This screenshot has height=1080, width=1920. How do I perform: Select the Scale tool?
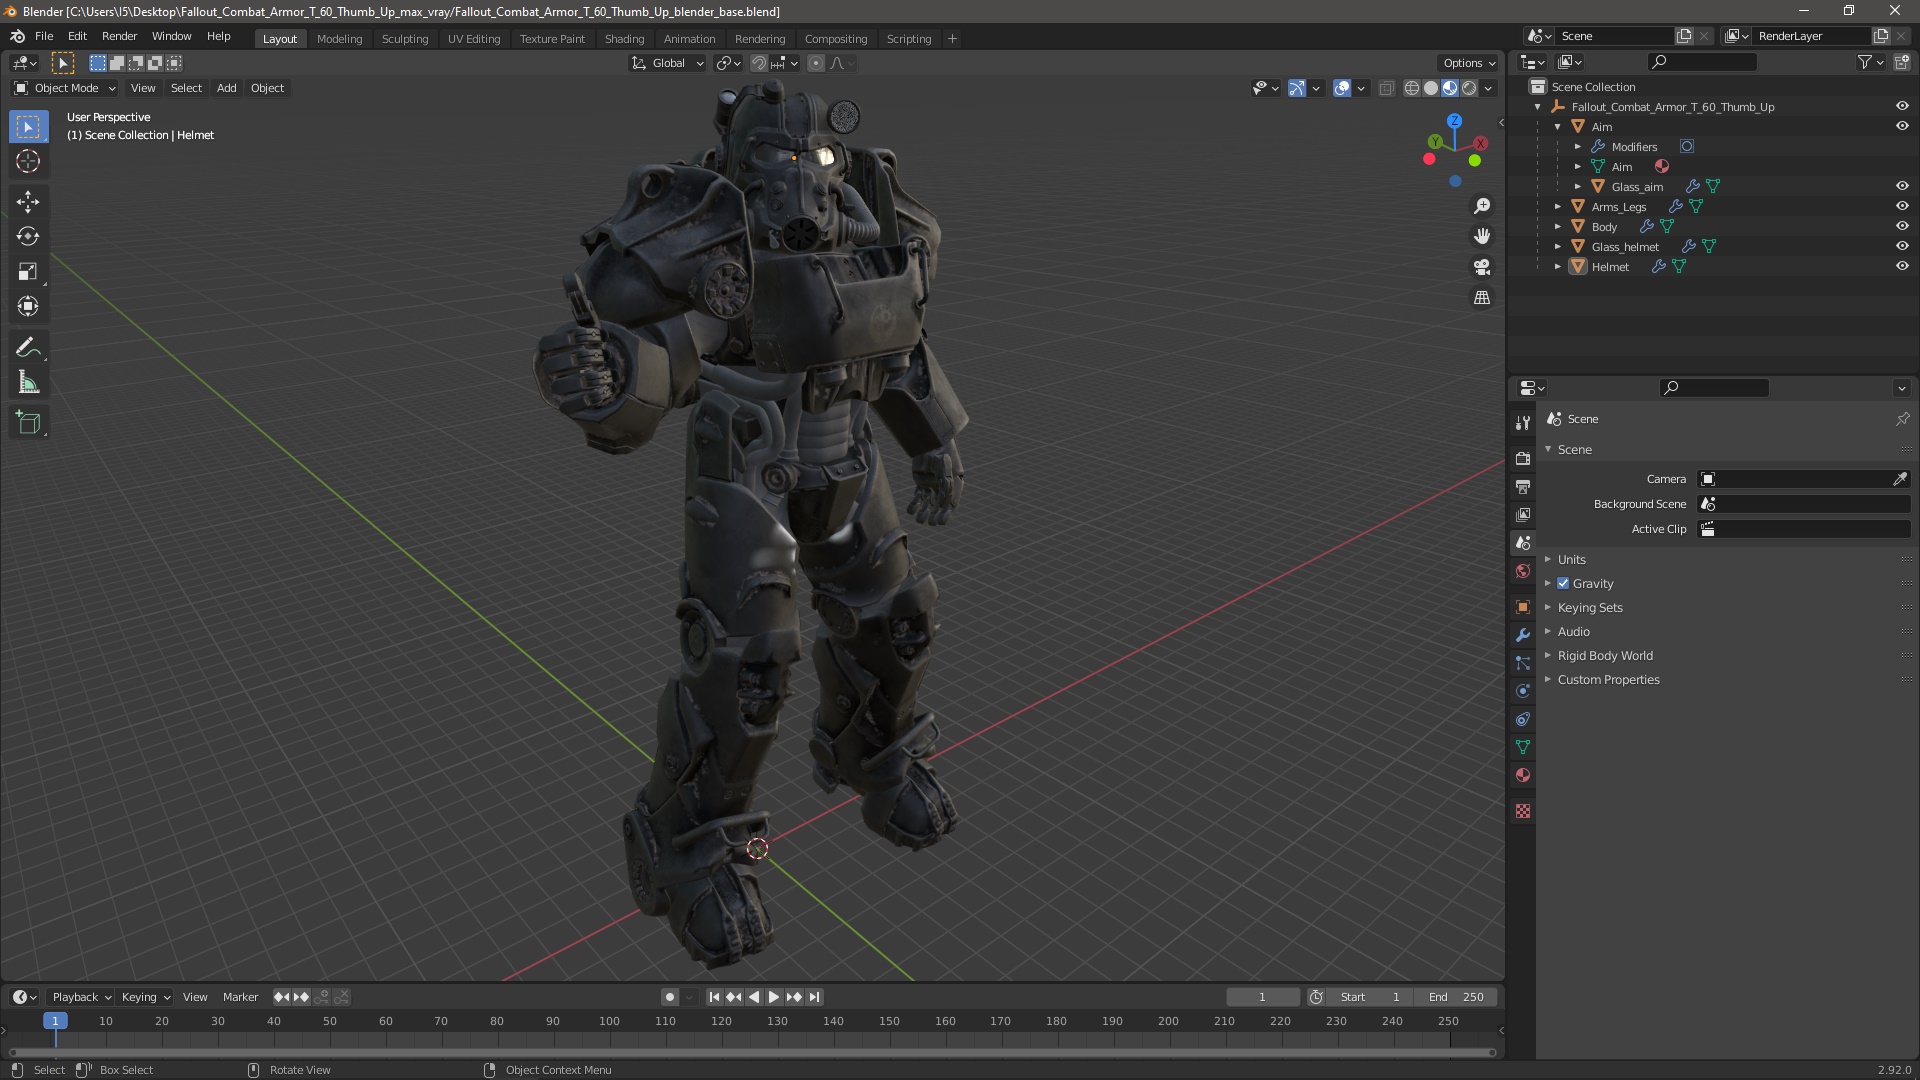point(28,271)
